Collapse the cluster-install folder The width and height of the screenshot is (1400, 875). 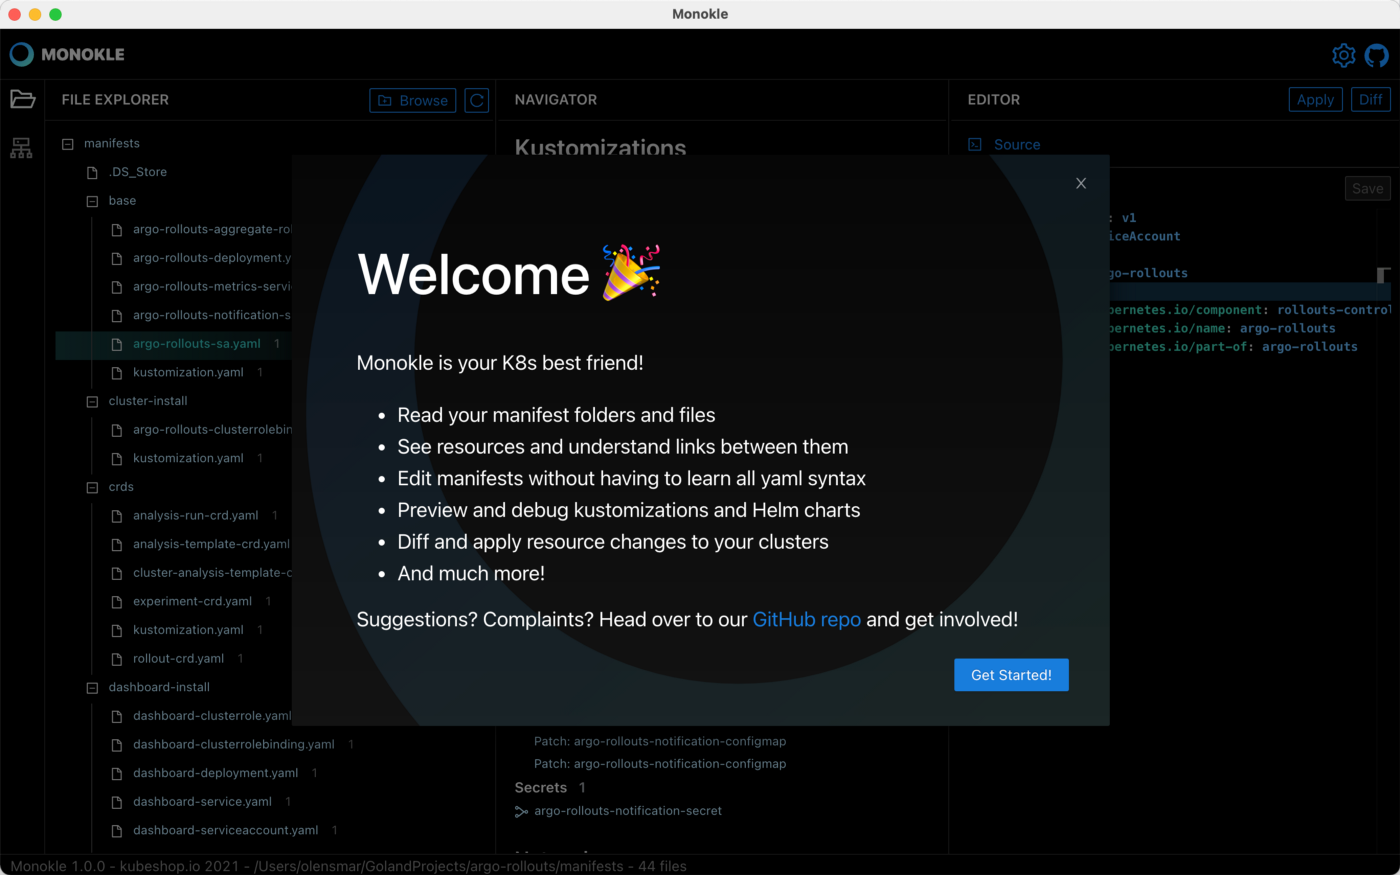(x=92, y=401)
